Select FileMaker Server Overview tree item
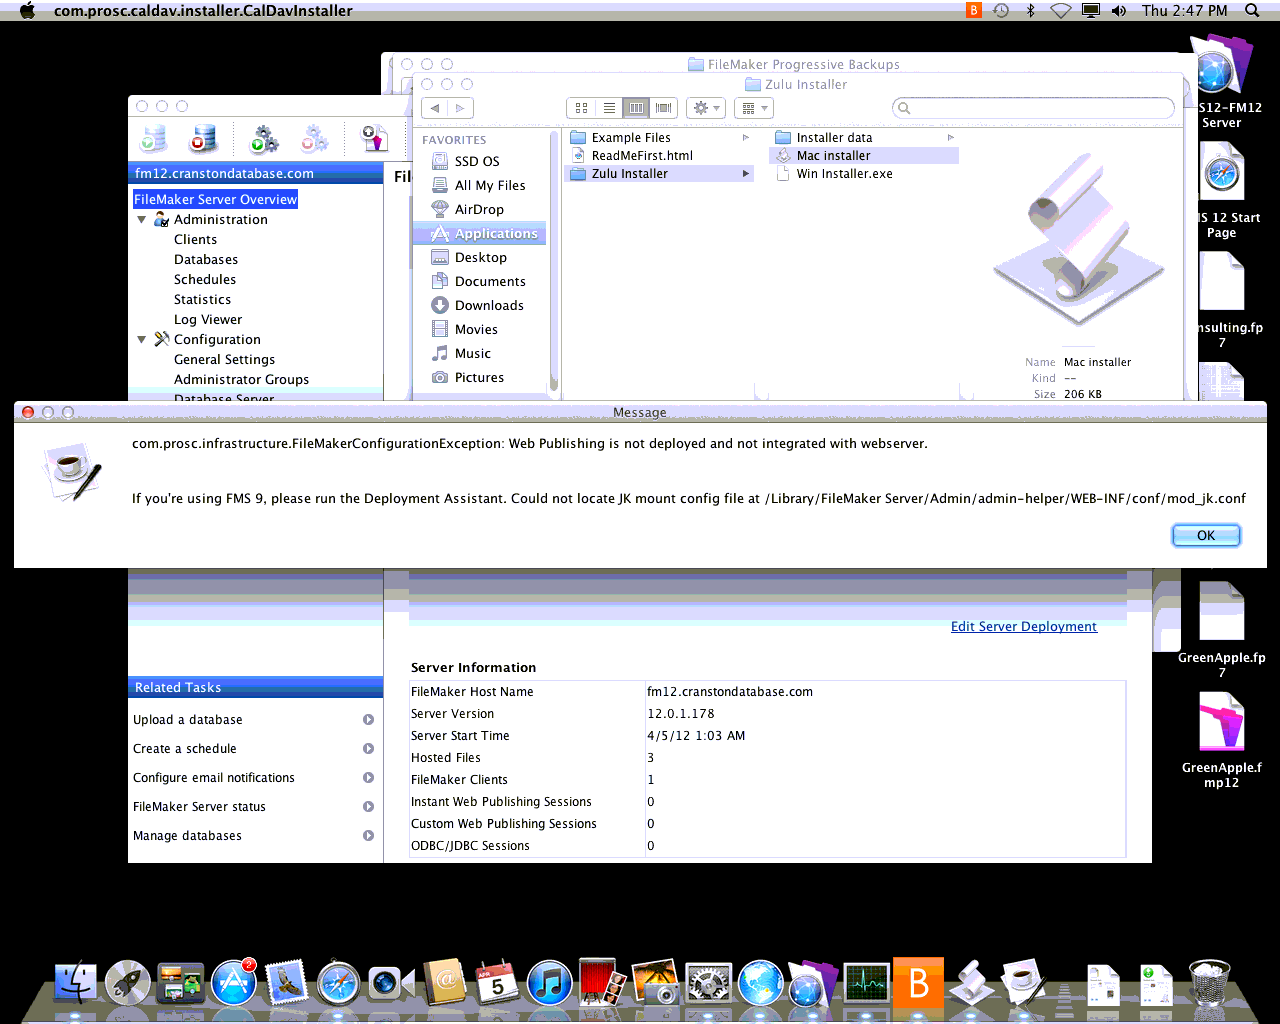The image size is (1280, 1024). pos(215,200)
